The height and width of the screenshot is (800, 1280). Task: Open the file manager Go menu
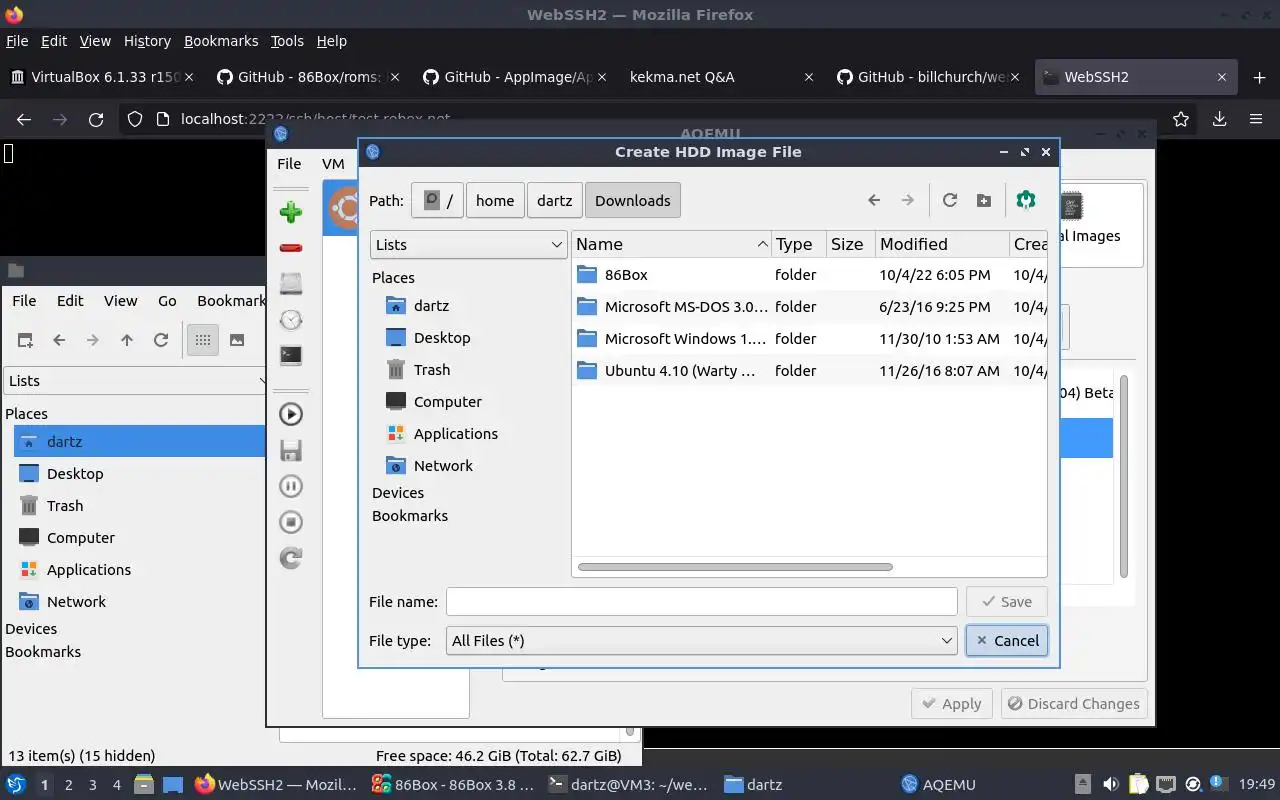pyautogui.click(x=167, y=300)
